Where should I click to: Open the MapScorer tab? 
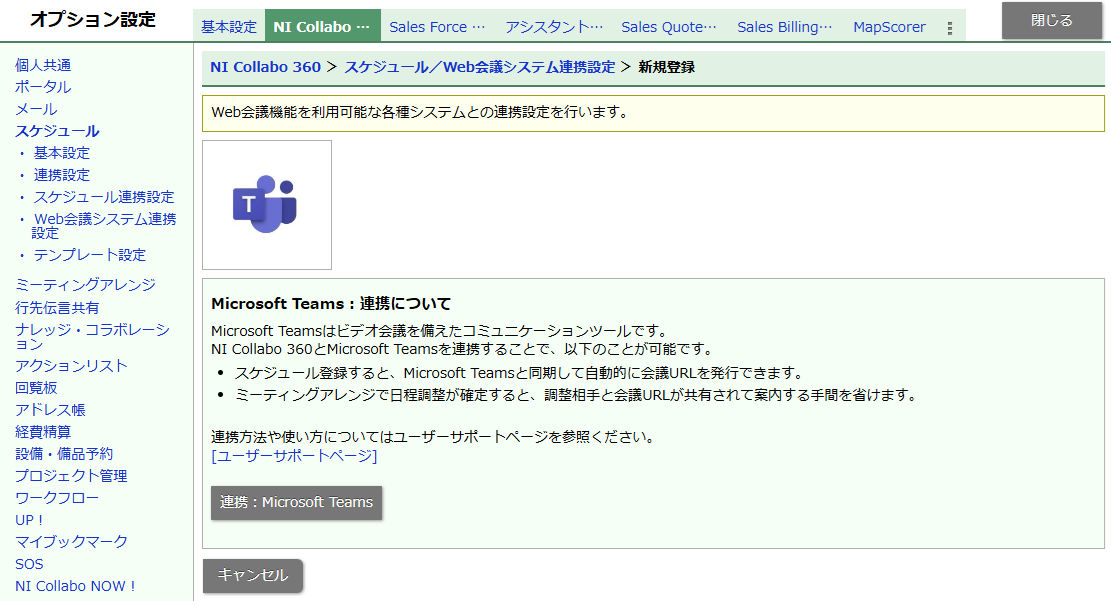click(x=889, y=27)
